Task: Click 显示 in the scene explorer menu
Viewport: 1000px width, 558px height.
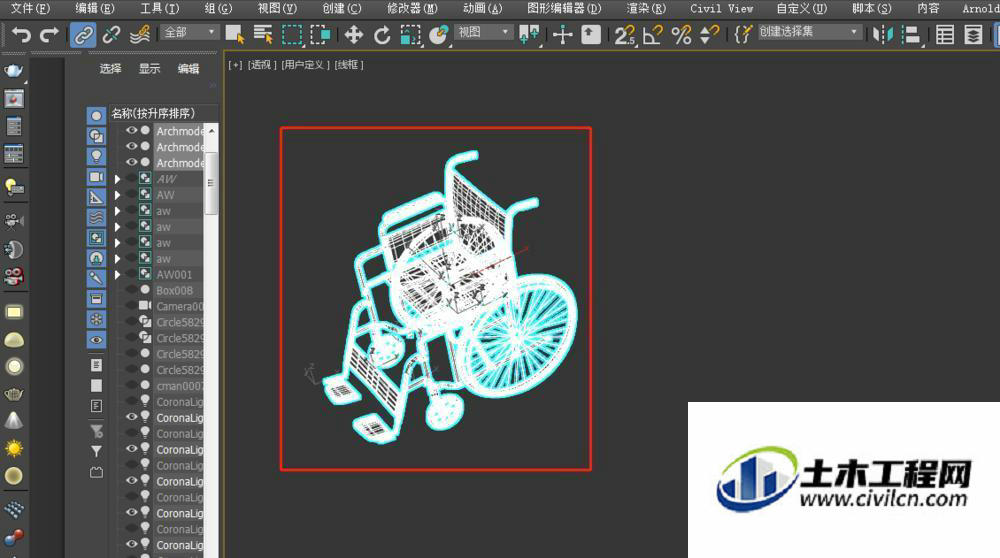Action: (x=150, y=68)
